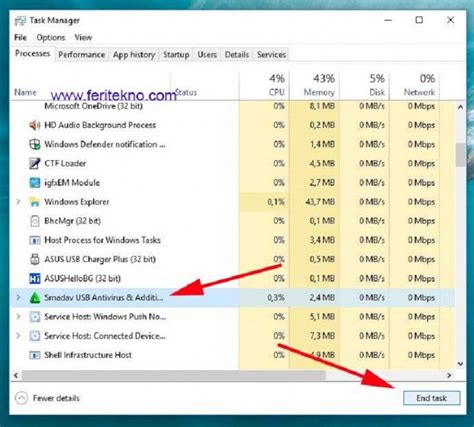
Task: Click the 7,3 MB memory value
Action: coord(322,336)
